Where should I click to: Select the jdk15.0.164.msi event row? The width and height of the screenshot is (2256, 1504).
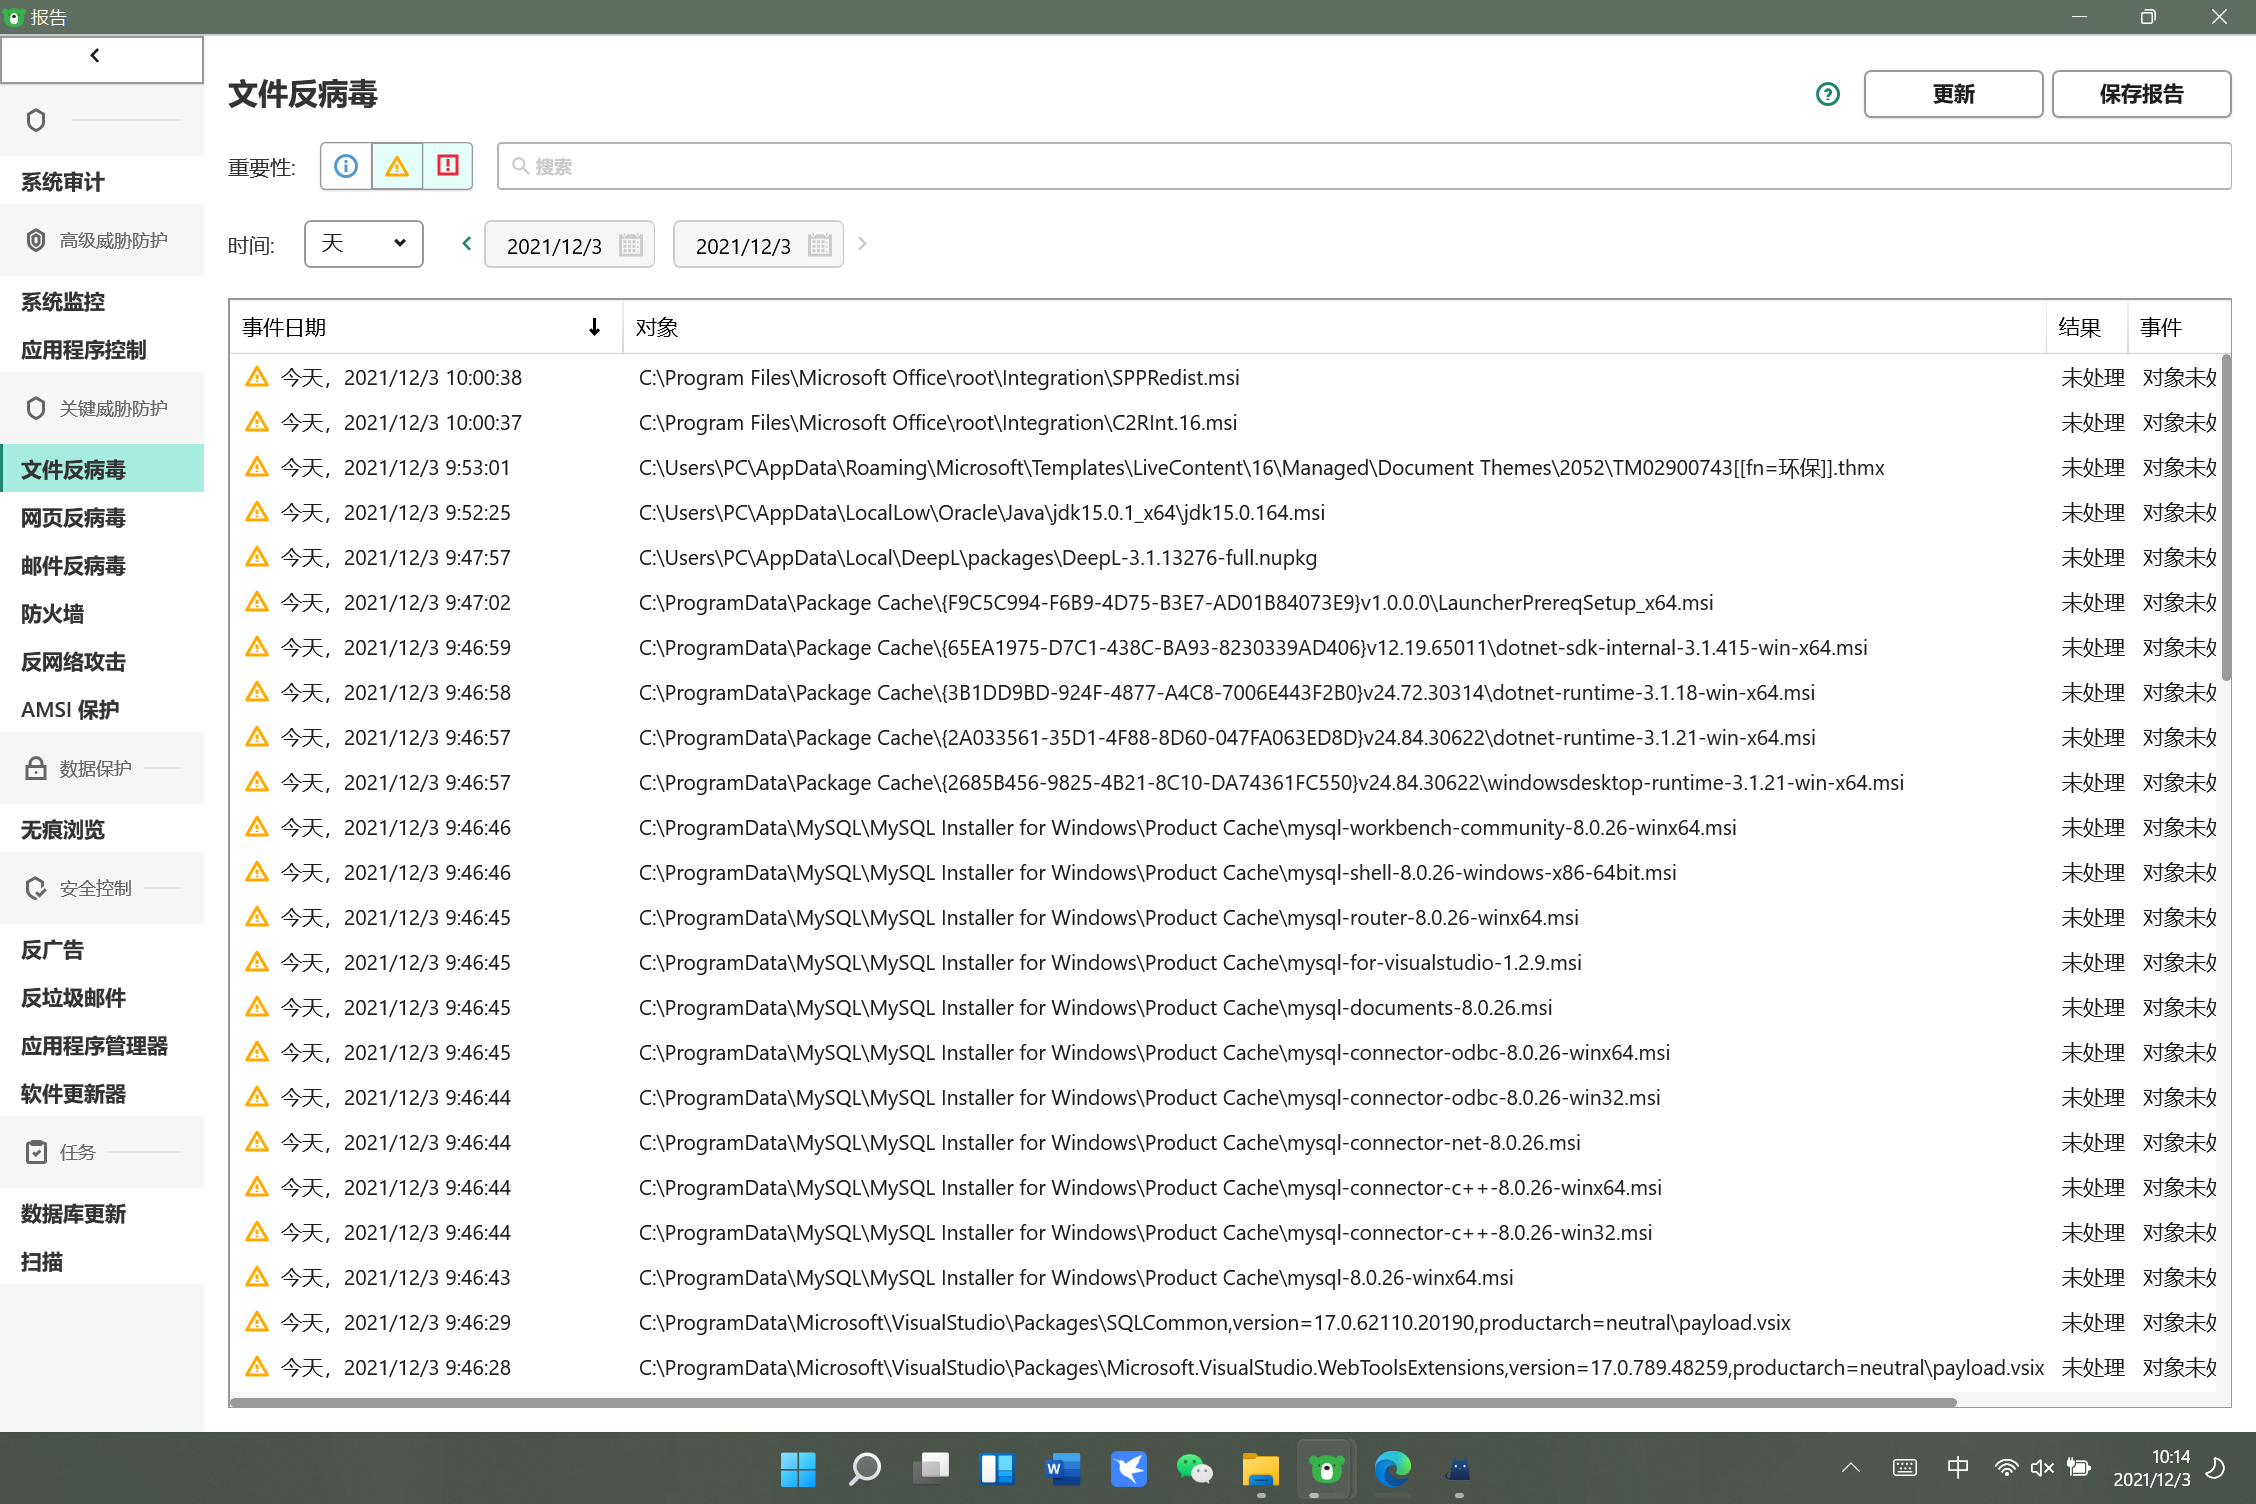tap(1225, 512)
